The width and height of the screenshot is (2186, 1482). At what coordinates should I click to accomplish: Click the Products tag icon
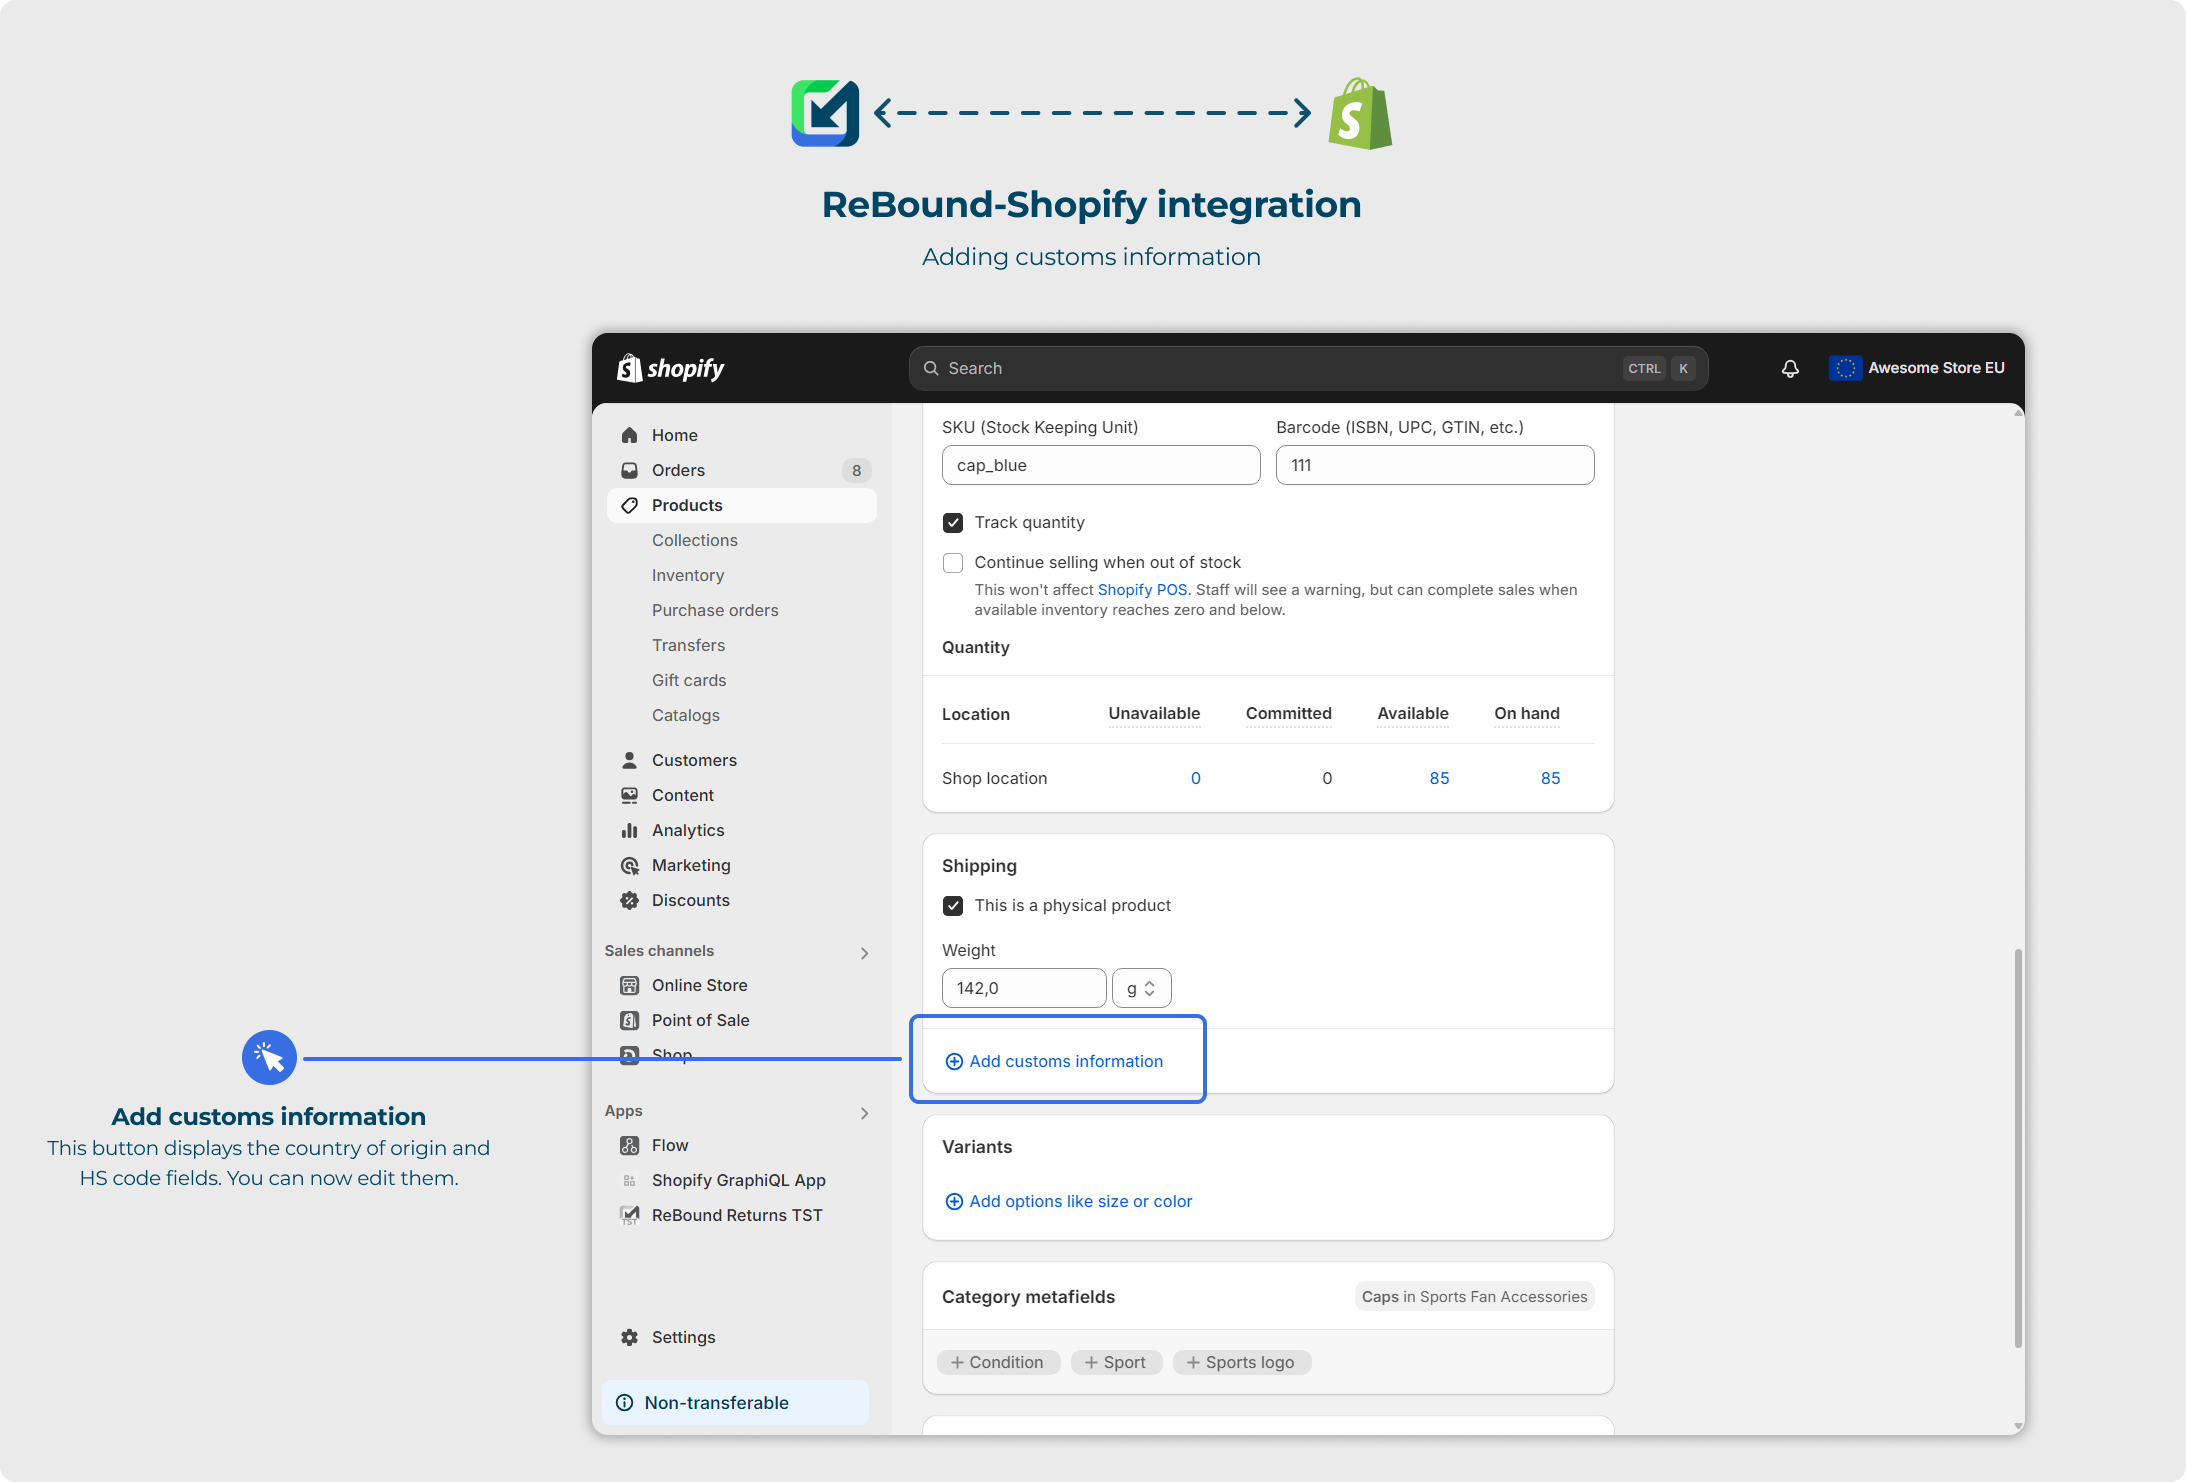coord(629,505)
